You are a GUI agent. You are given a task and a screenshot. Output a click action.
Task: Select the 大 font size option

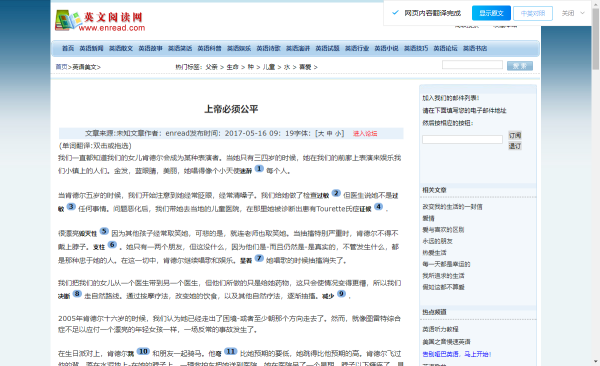coord(321,134)
